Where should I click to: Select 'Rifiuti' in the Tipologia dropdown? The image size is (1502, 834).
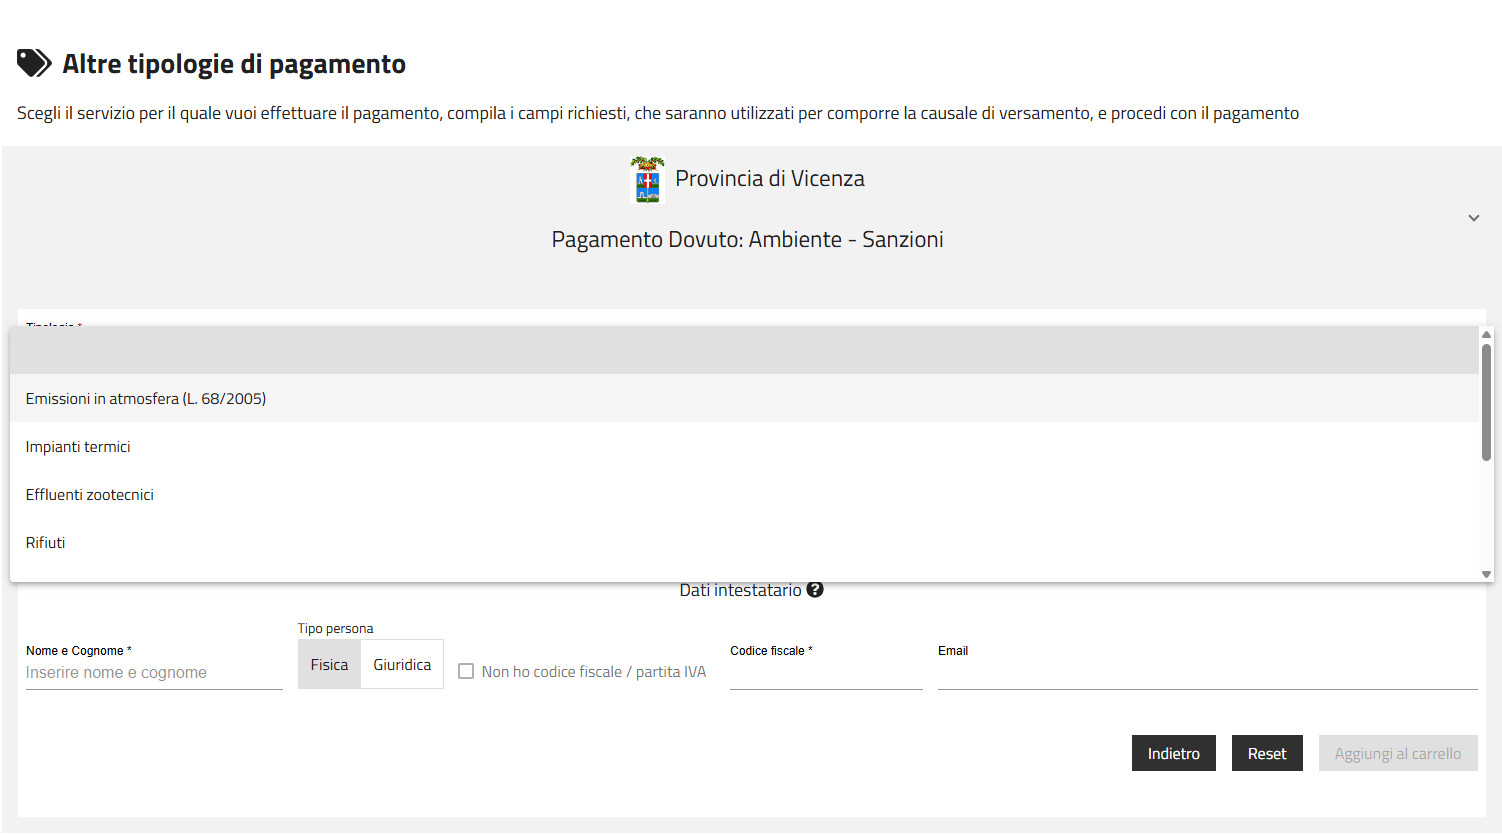tap(44, 542)
